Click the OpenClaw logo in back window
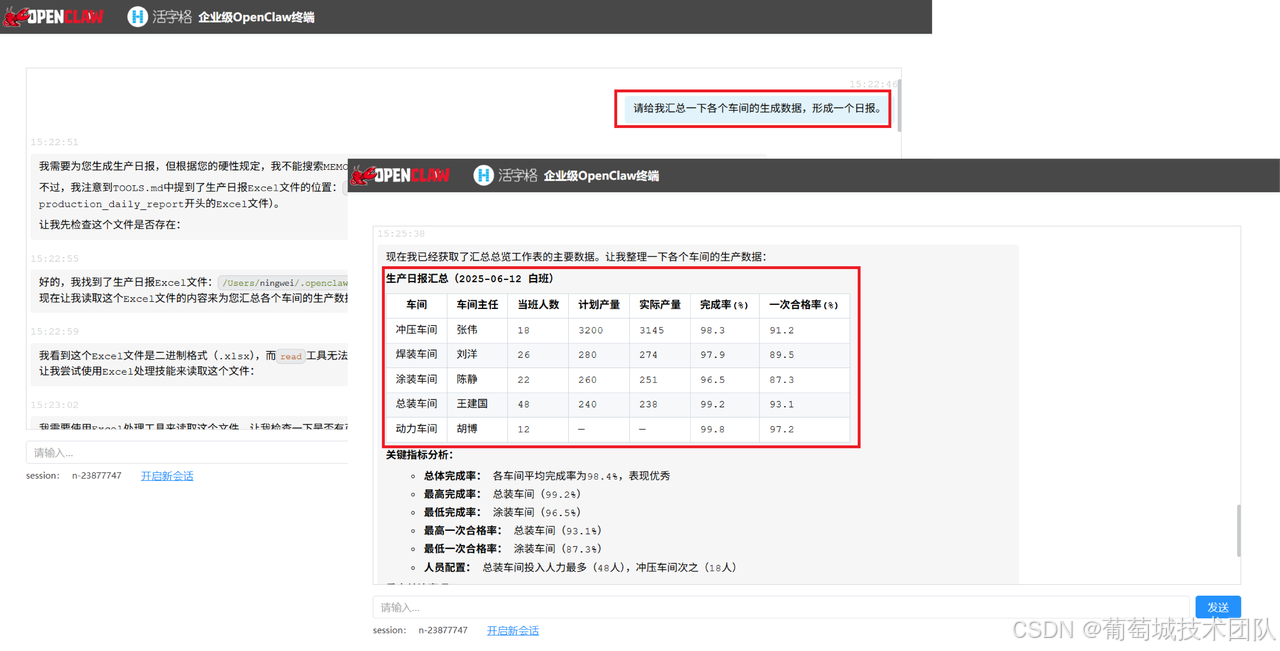The image size is (1280, 651). pos(53,16)
